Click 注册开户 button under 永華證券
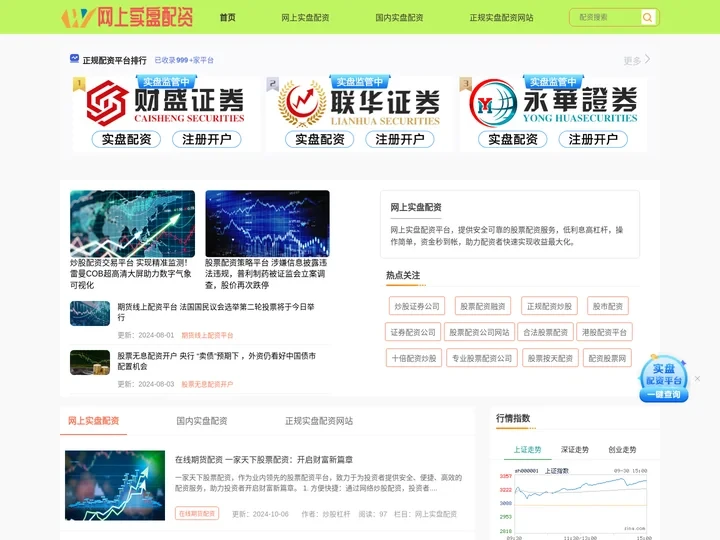 [593, 139]
